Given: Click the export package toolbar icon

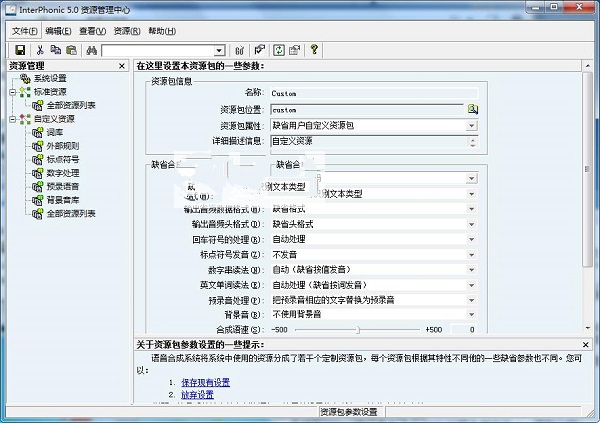Looking at the screenshot, I should pos(294,50).
